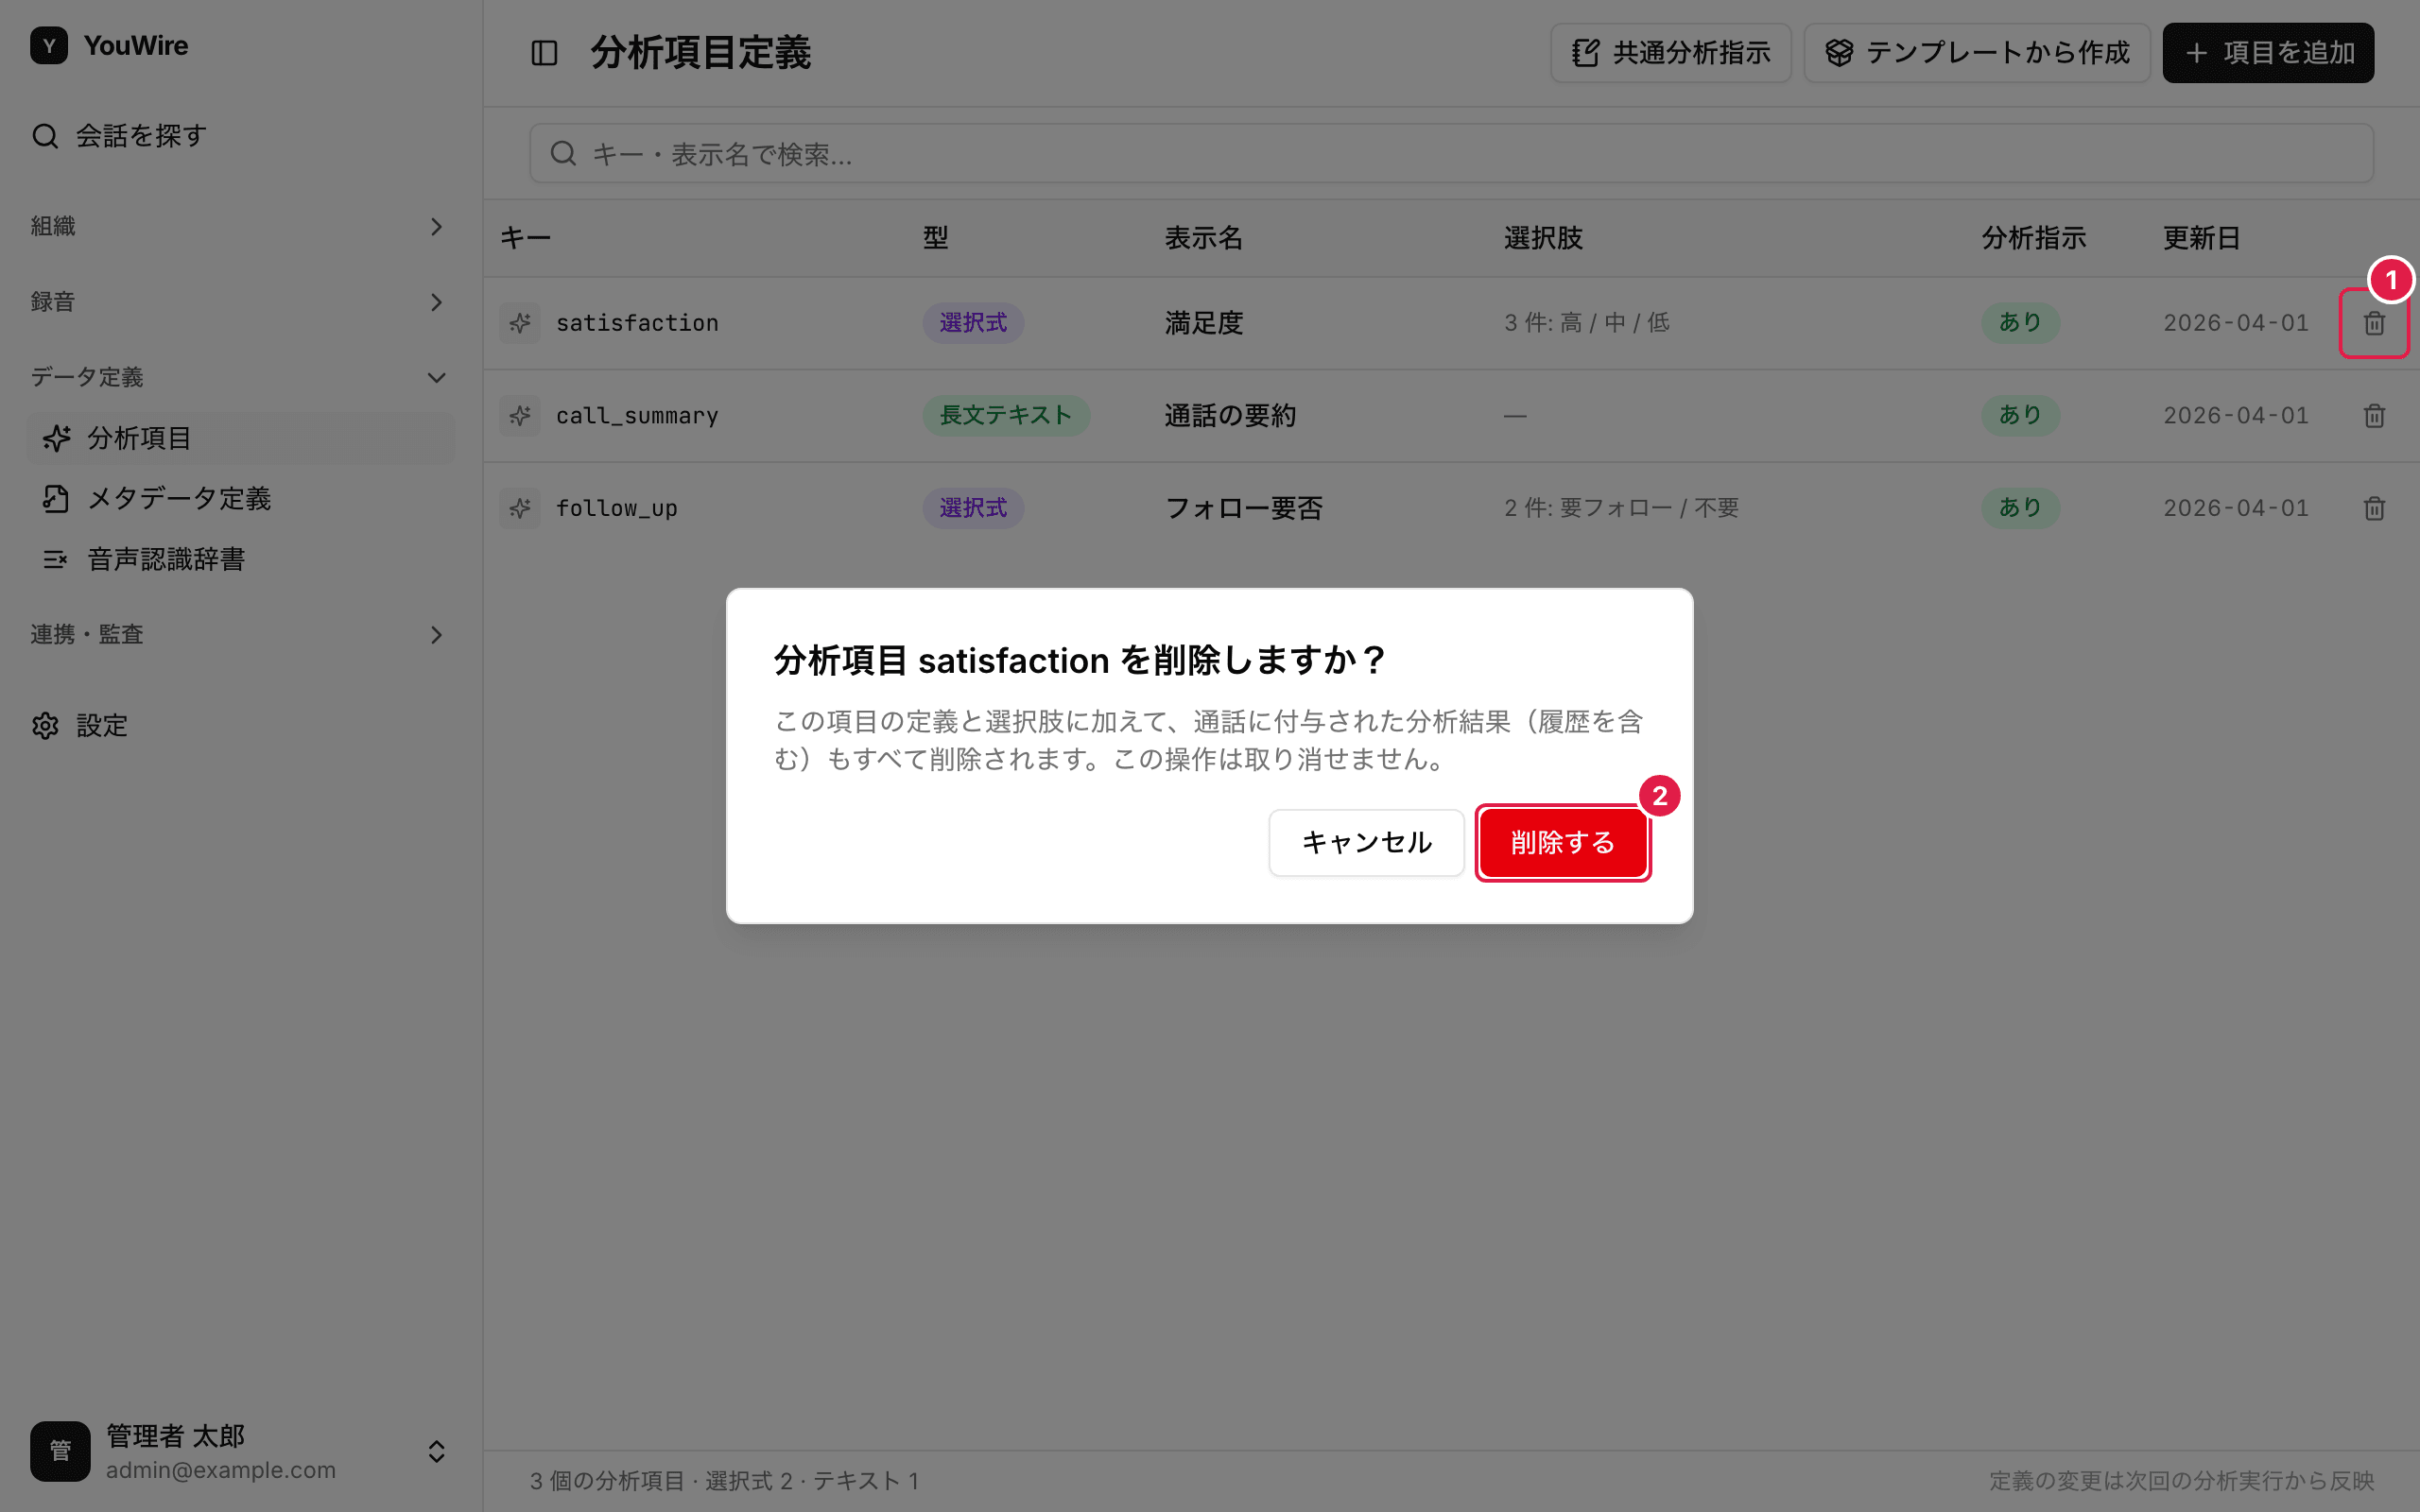Viewport: 2420px width, 1512px height.
Task: Click the search icon beside 会話を探す
Action: 45,136
